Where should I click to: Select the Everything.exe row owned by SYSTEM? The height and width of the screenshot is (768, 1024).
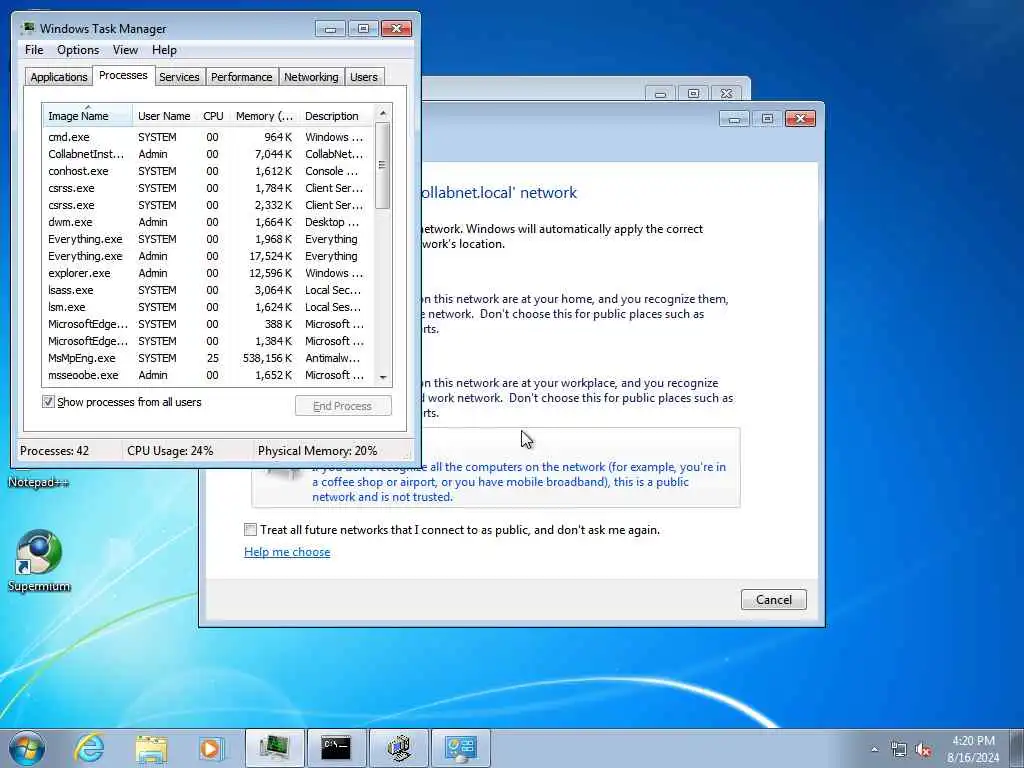(208, 239)
